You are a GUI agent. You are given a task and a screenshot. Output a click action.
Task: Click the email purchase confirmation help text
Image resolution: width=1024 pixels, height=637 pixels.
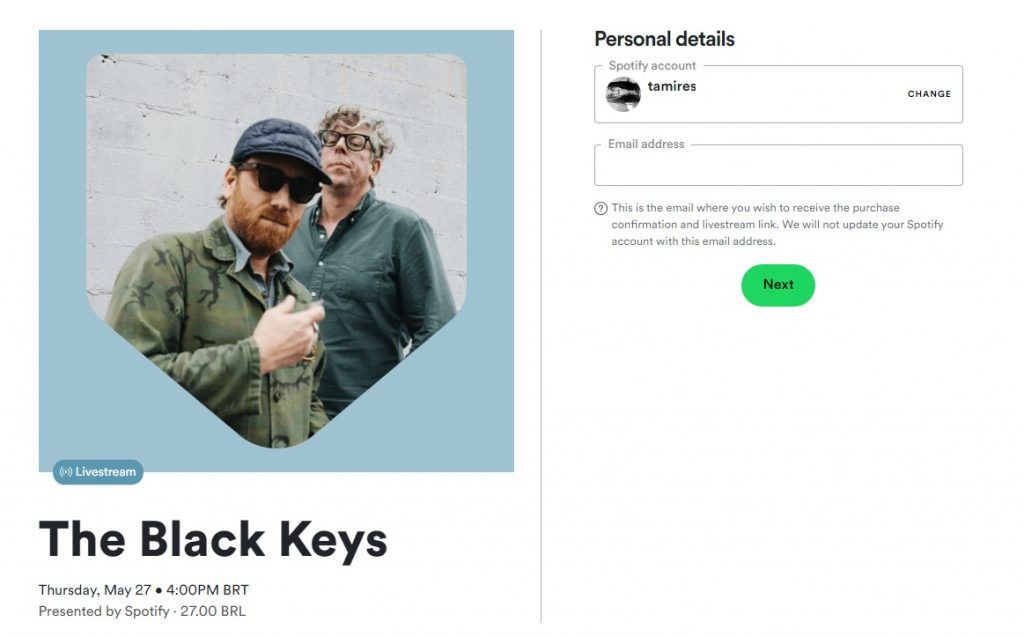(x=777, y=224)
